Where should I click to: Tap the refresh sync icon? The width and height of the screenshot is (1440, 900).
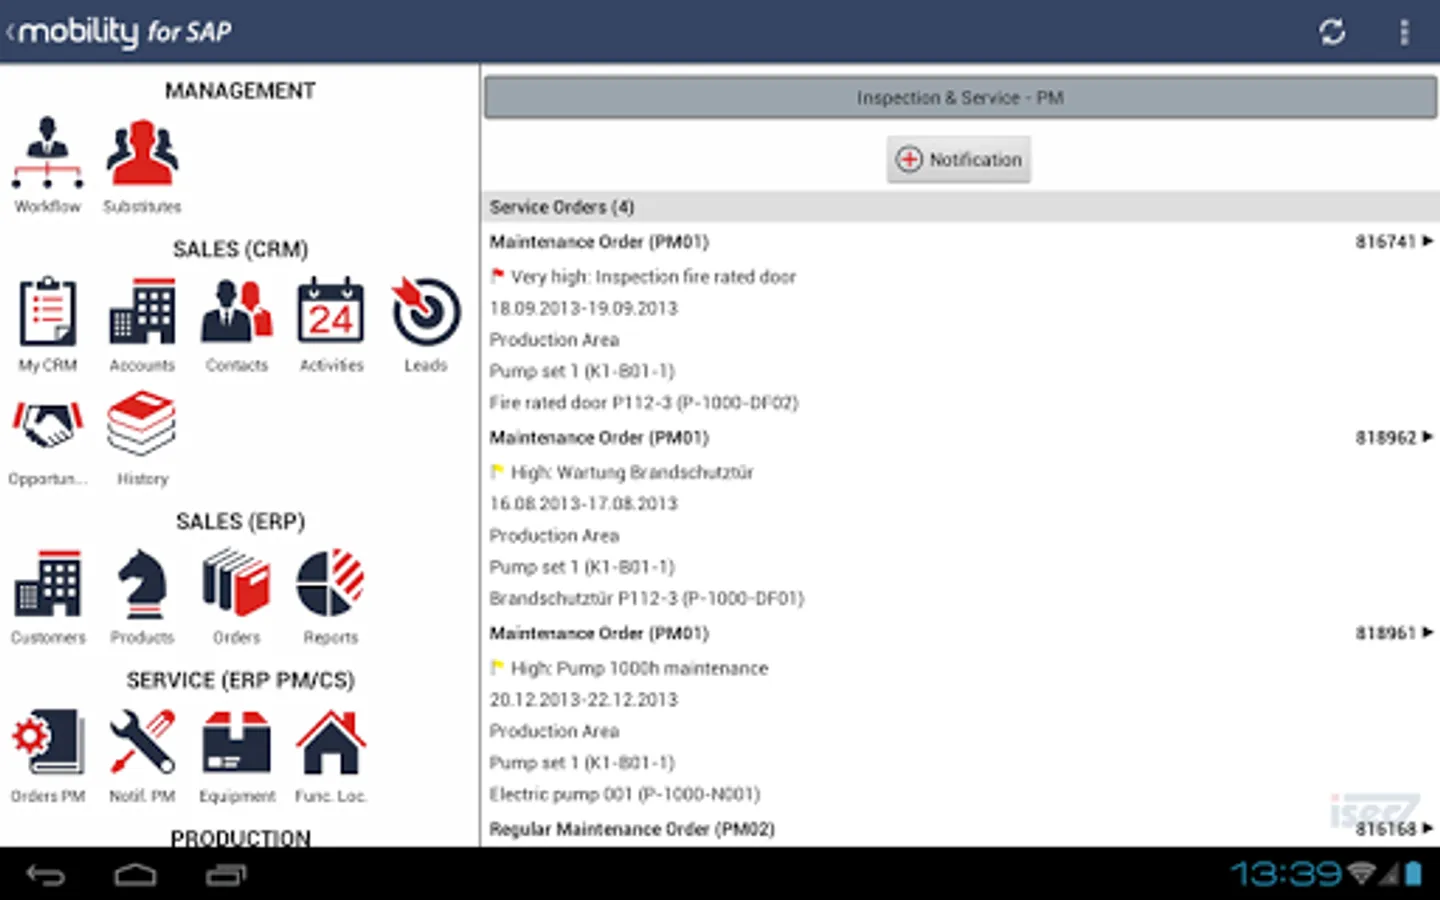1332,32
